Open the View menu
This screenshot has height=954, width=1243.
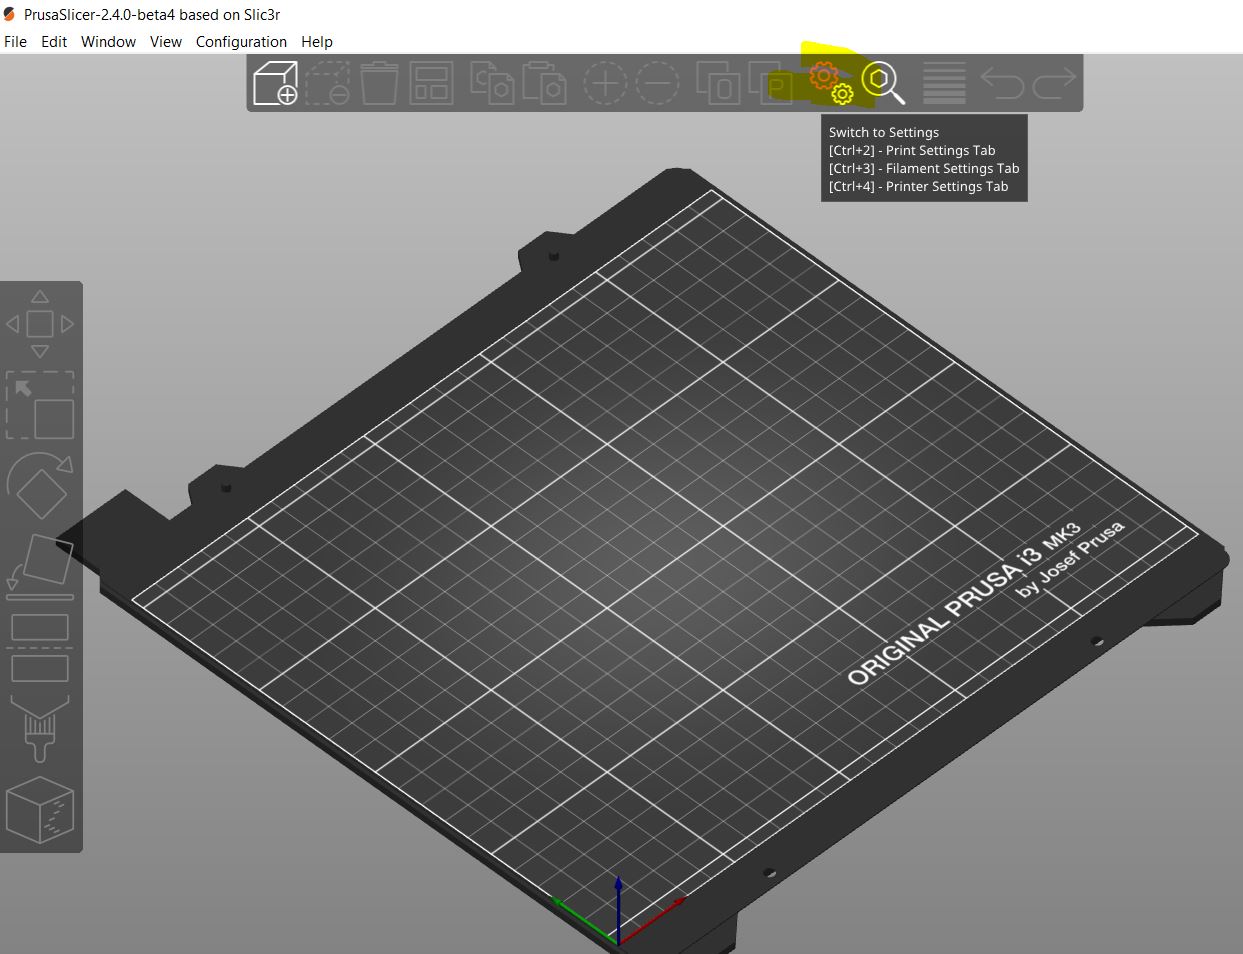click(166, 41)
